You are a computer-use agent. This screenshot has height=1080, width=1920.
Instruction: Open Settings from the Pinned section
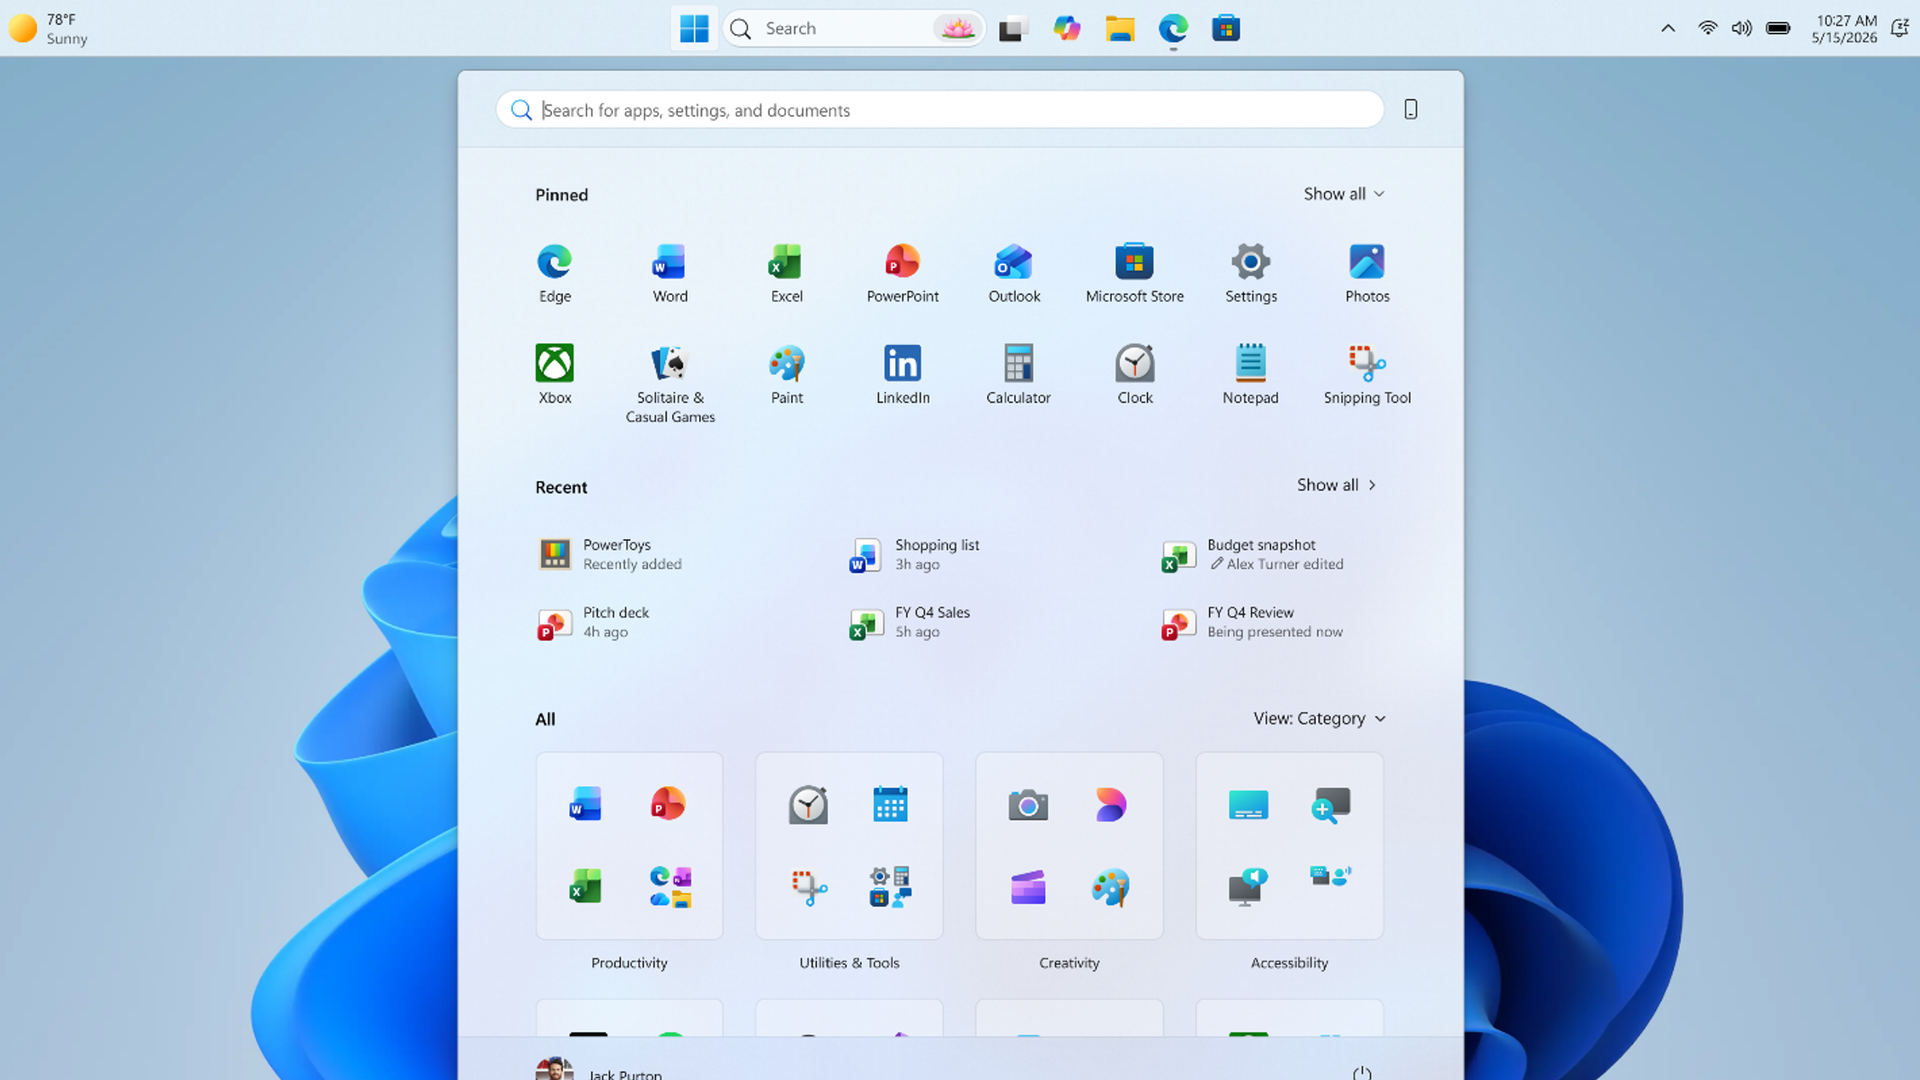pyautogui.click(x=1251, y=273)
